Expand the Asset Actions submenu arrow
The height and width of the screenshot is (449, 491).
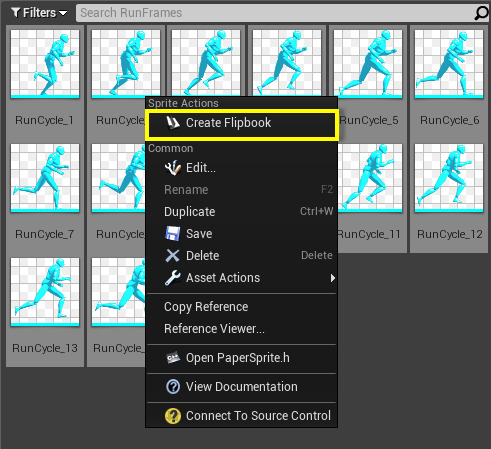332,278
